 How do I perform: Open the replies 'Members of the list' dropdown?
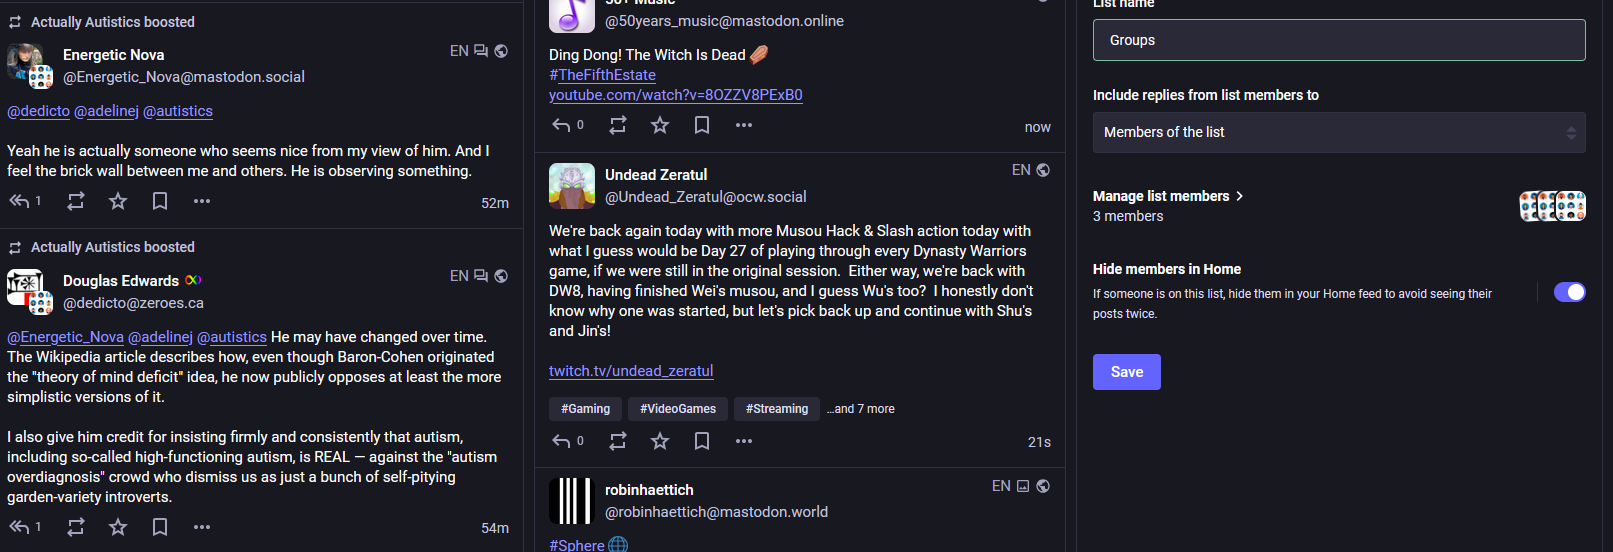pos(1338,132)
